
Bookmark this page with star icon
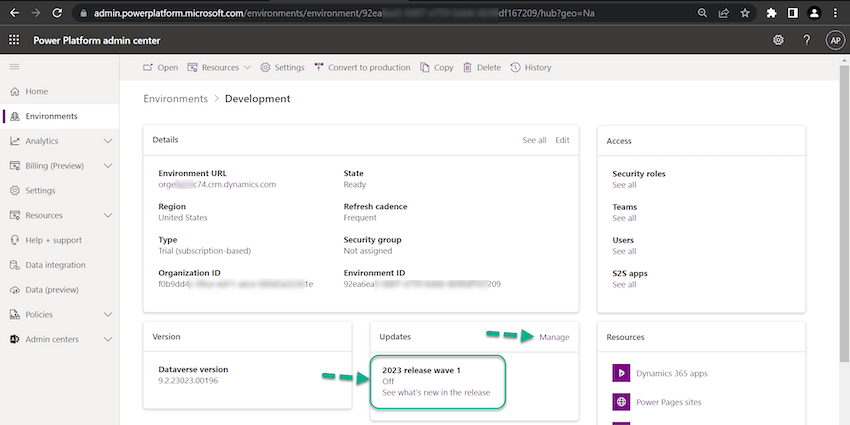pos(745,13)
